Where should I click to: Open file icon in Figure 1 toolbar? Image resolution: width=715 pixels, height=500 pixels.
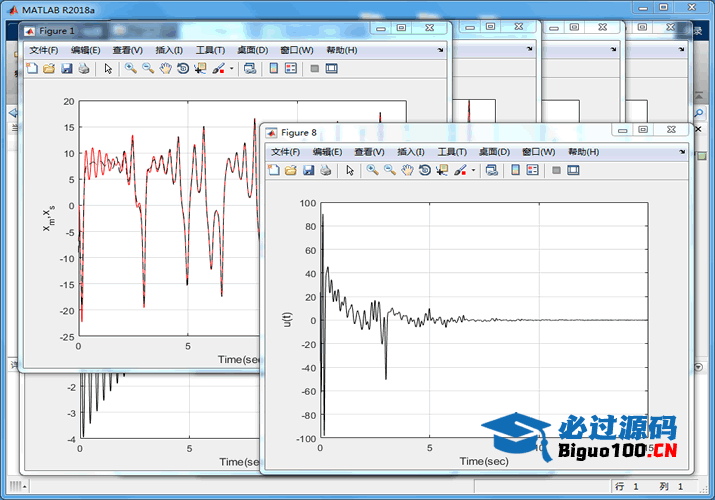click(49, 68)
